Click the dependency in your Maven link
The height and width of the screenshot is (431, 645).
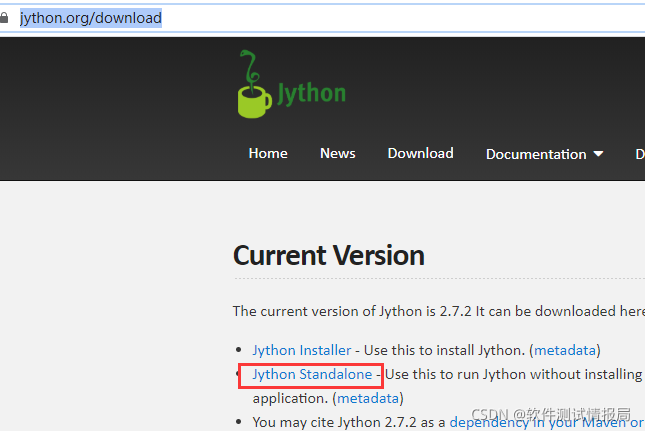(547, 422)
